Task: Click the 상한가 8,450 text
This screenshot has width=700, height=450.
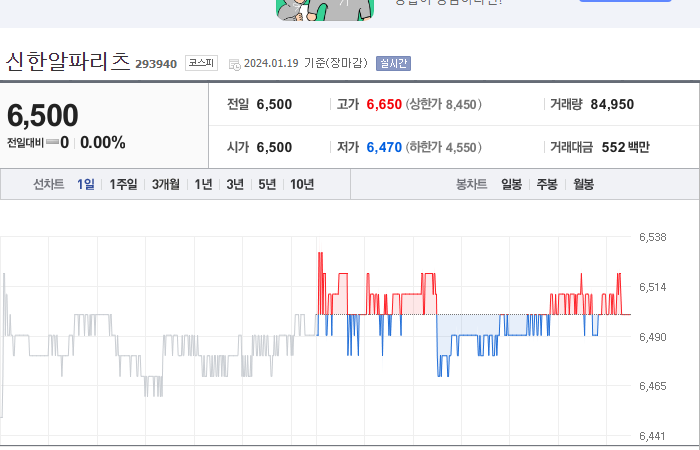Action: pos(443,104)
